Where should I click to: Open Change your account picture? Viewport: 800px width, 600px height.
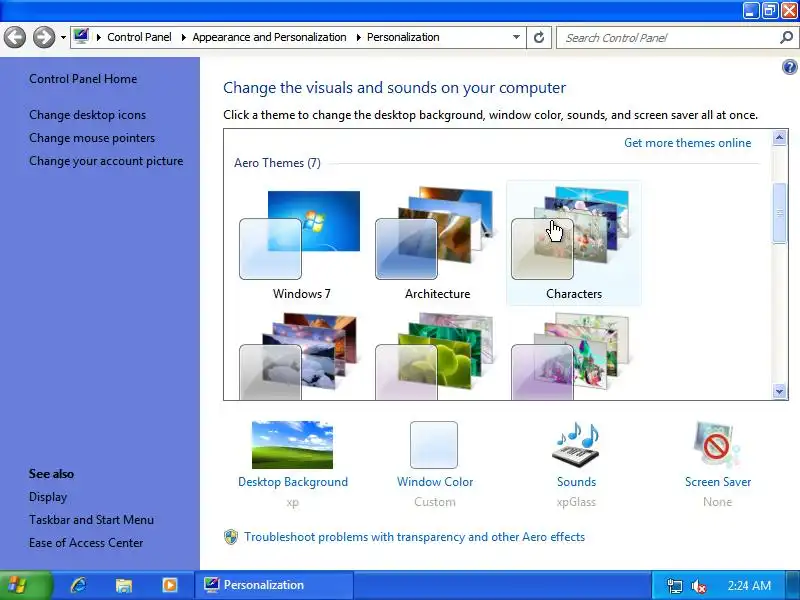tap(106, 161)
